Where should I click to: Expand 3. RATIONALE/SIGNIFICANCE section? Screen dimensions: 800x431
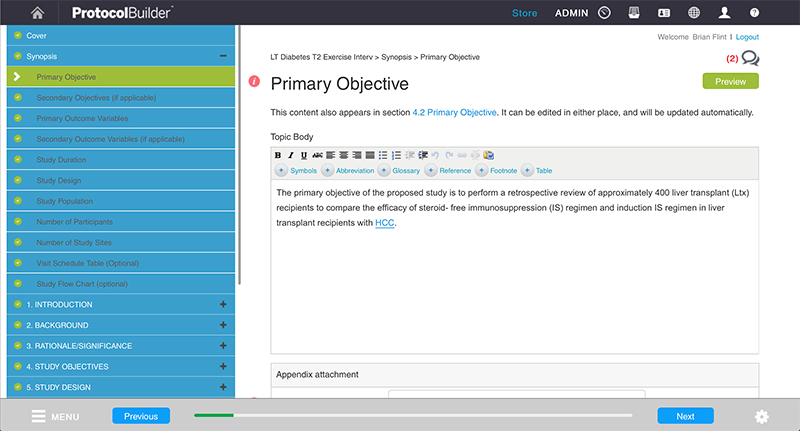point(223,345)
